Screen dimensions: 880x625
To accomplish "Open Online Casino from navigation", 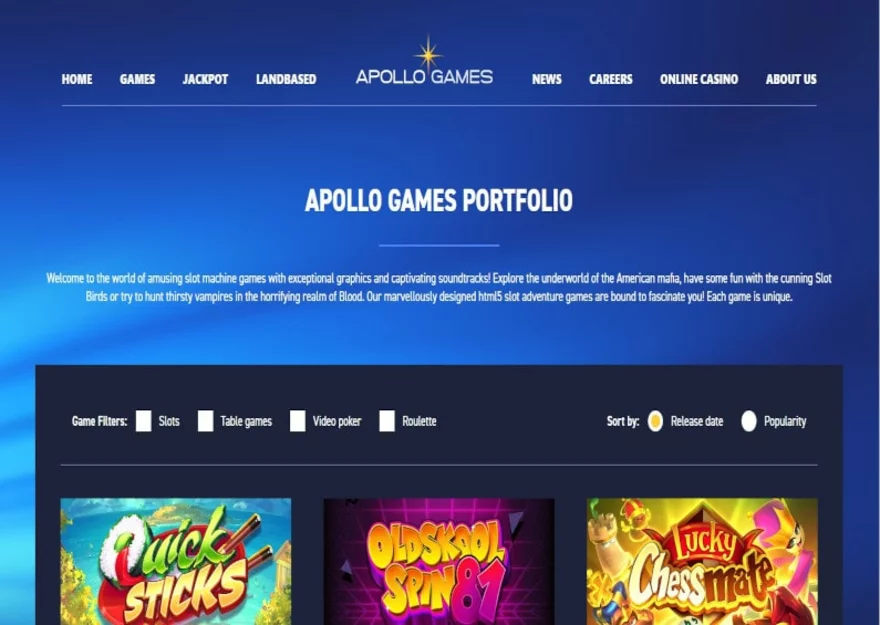I will click(699, 79).
